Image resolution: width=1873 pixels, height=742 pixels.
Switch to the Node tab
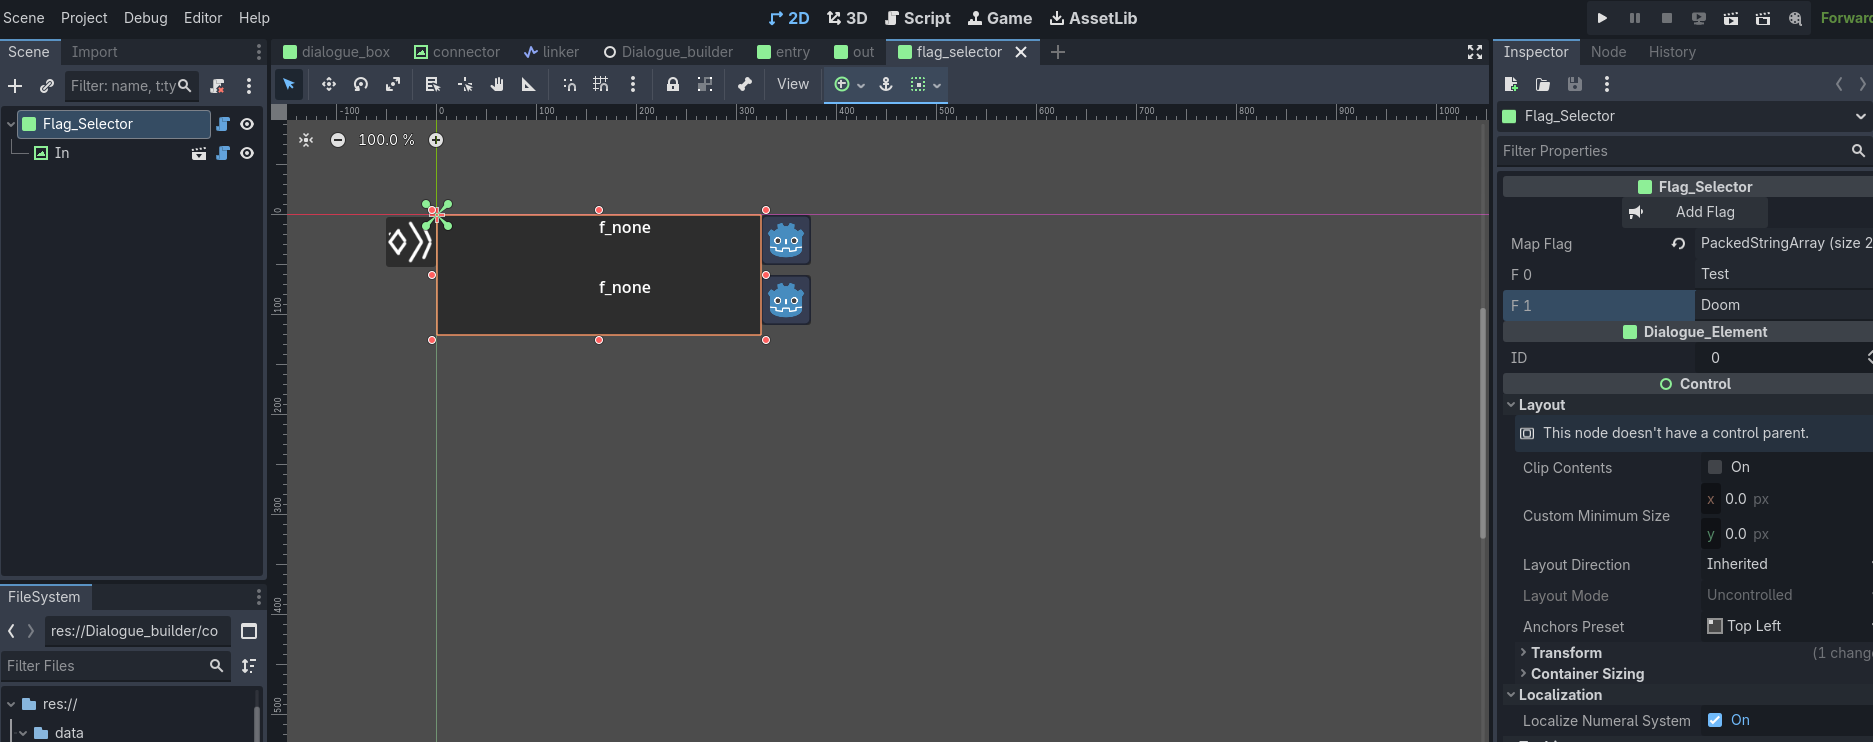click(x=1608, y=52)
